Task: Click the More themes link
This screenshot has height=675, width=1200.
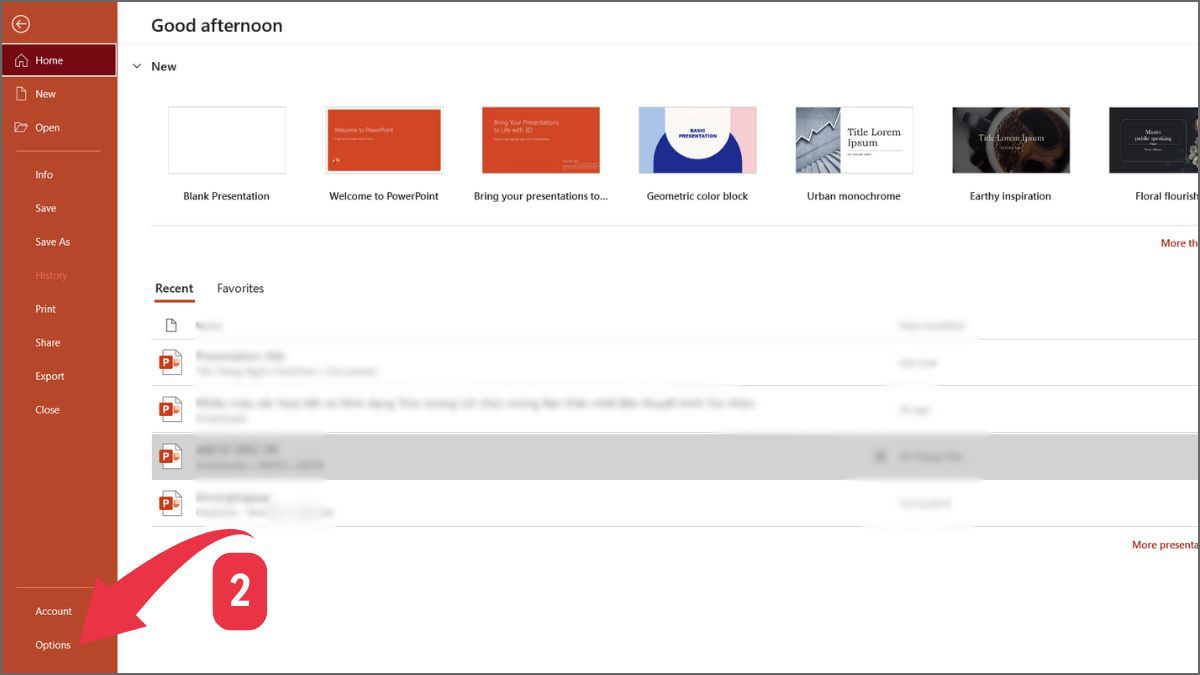Action: point(1180,242)
